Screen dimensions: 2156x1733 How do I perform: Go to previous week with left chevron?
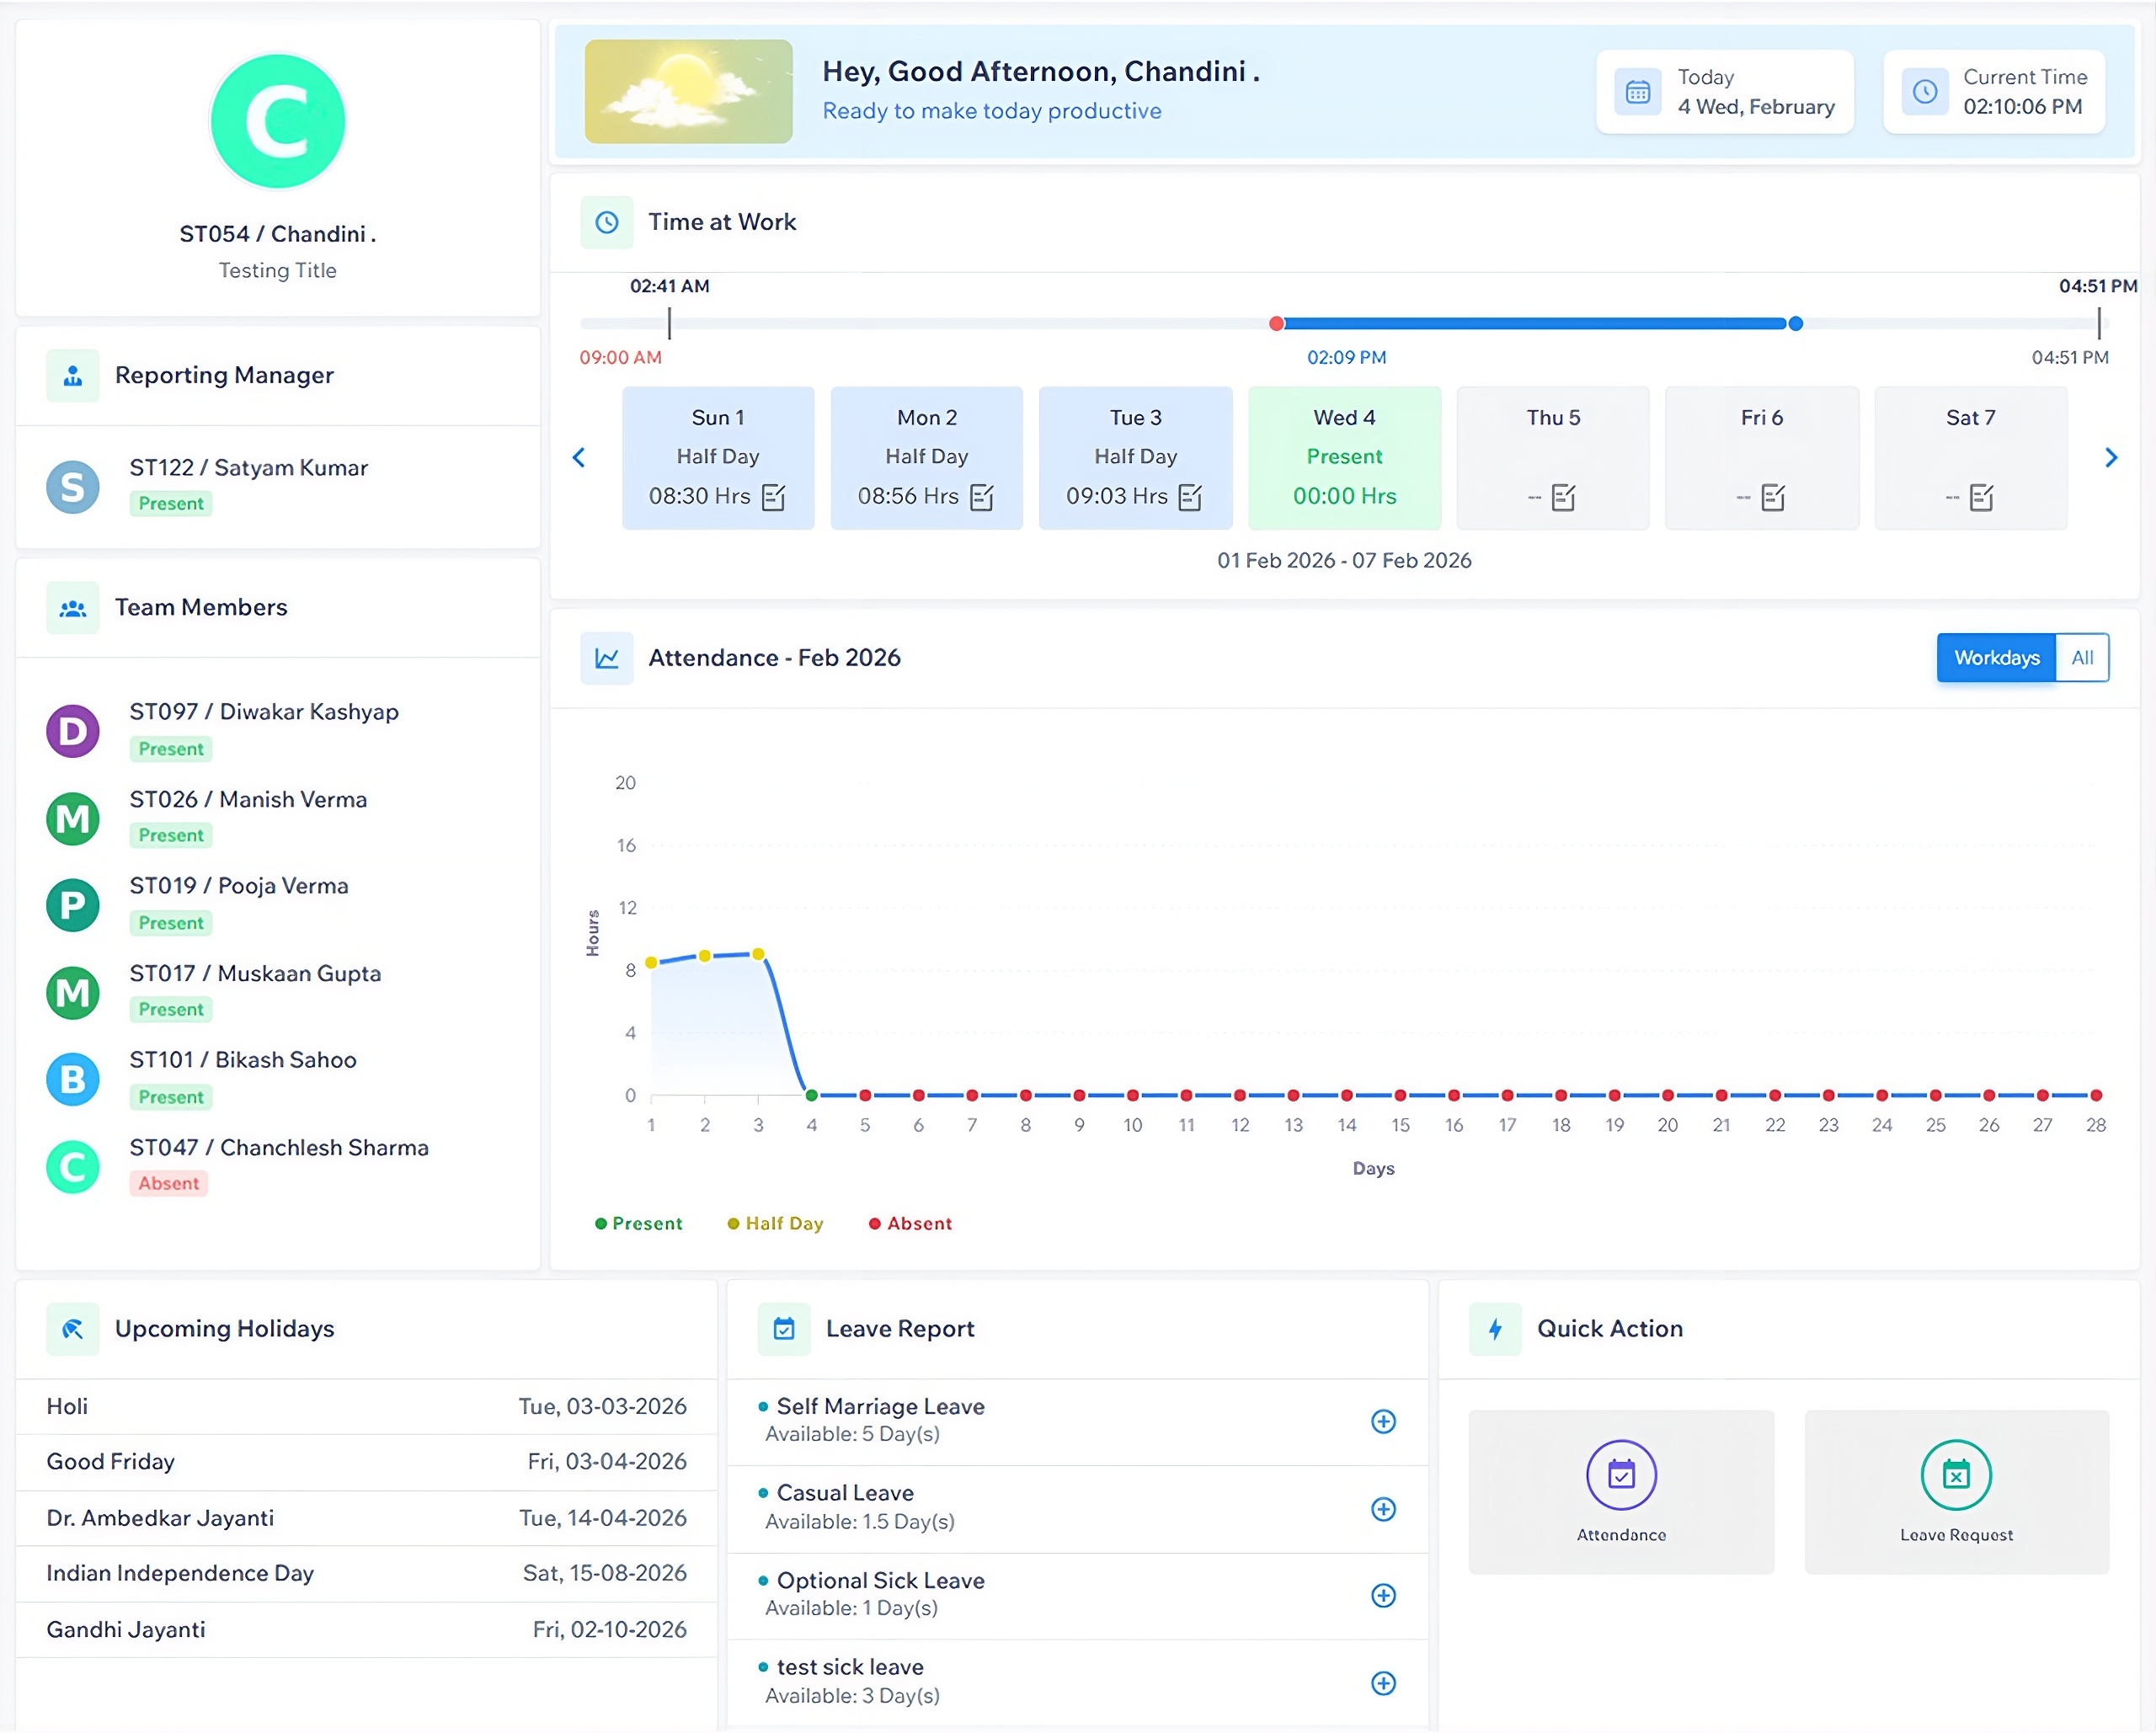coord(578,458)
